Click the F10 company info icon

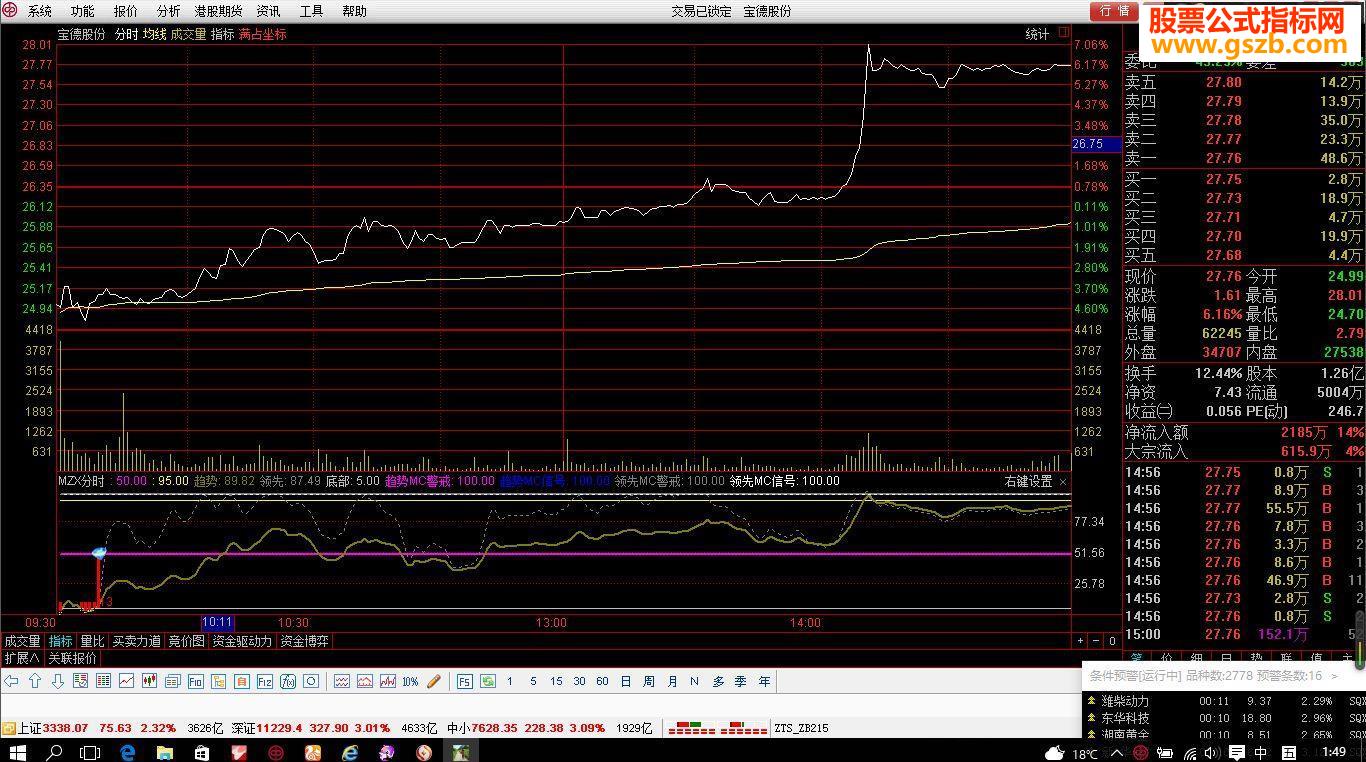[x=196, y=681]
